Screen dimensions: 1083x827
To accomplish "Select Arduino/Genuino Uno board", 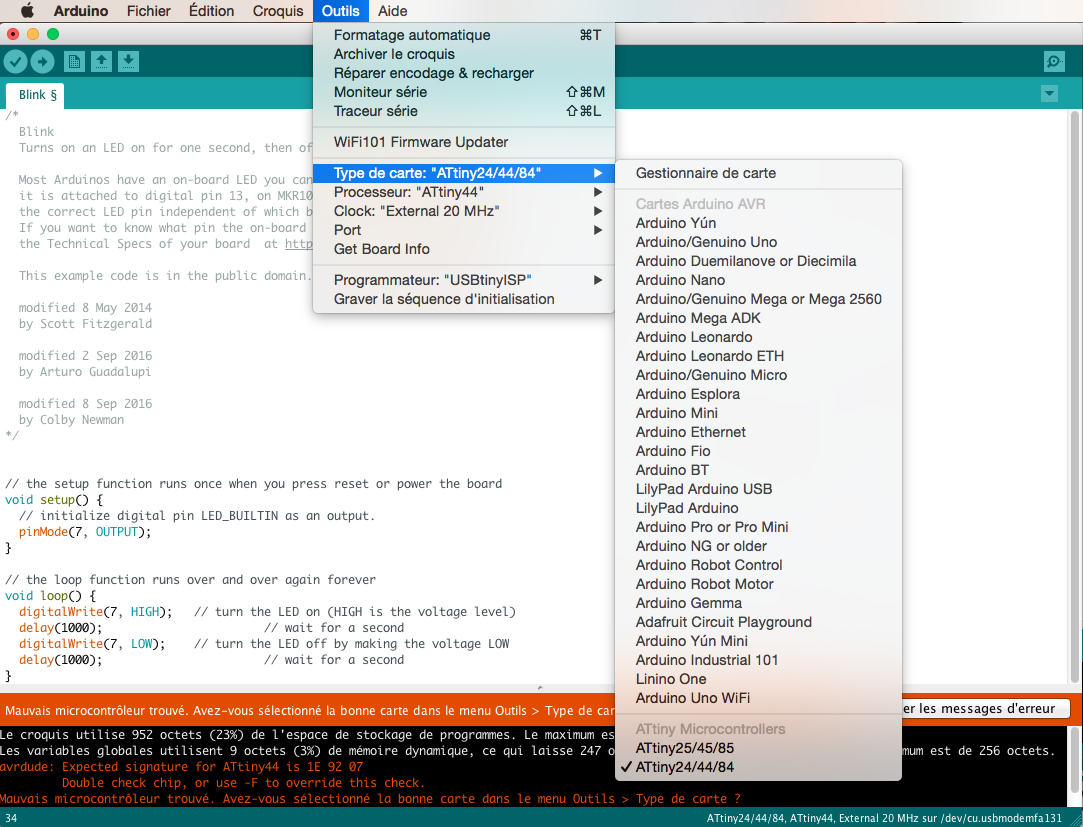I will [758, 243].
